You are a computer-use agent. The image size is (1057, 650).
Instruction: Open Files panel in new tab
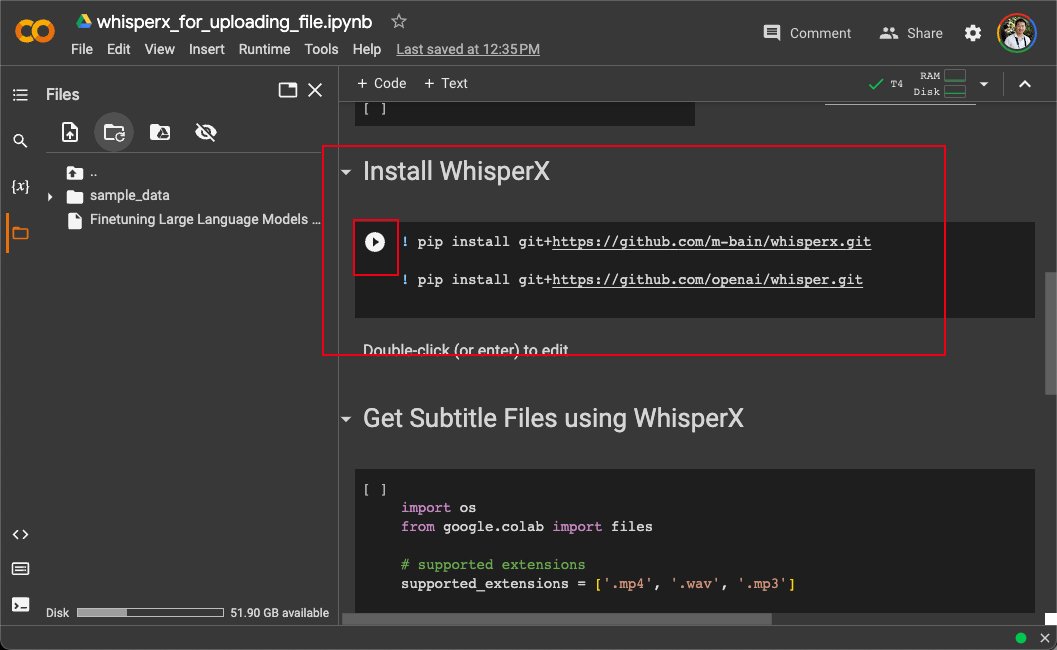288,90
